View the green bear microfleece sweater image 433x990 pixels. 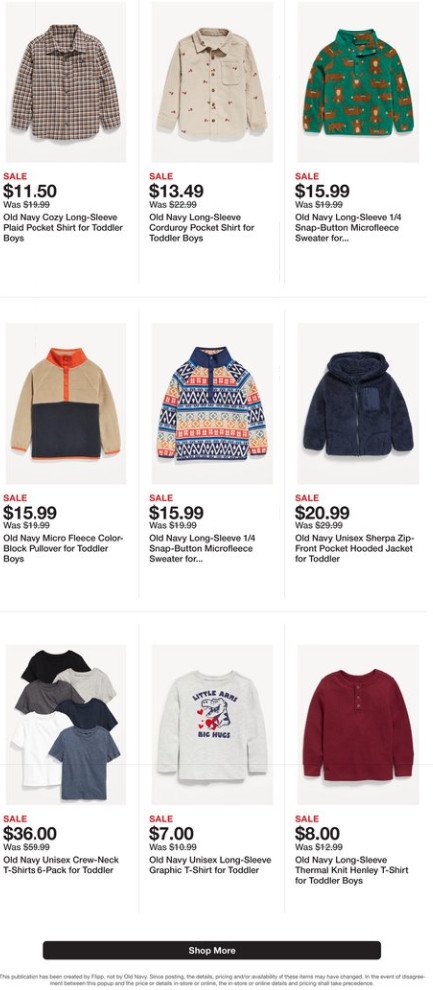point(358,81)
